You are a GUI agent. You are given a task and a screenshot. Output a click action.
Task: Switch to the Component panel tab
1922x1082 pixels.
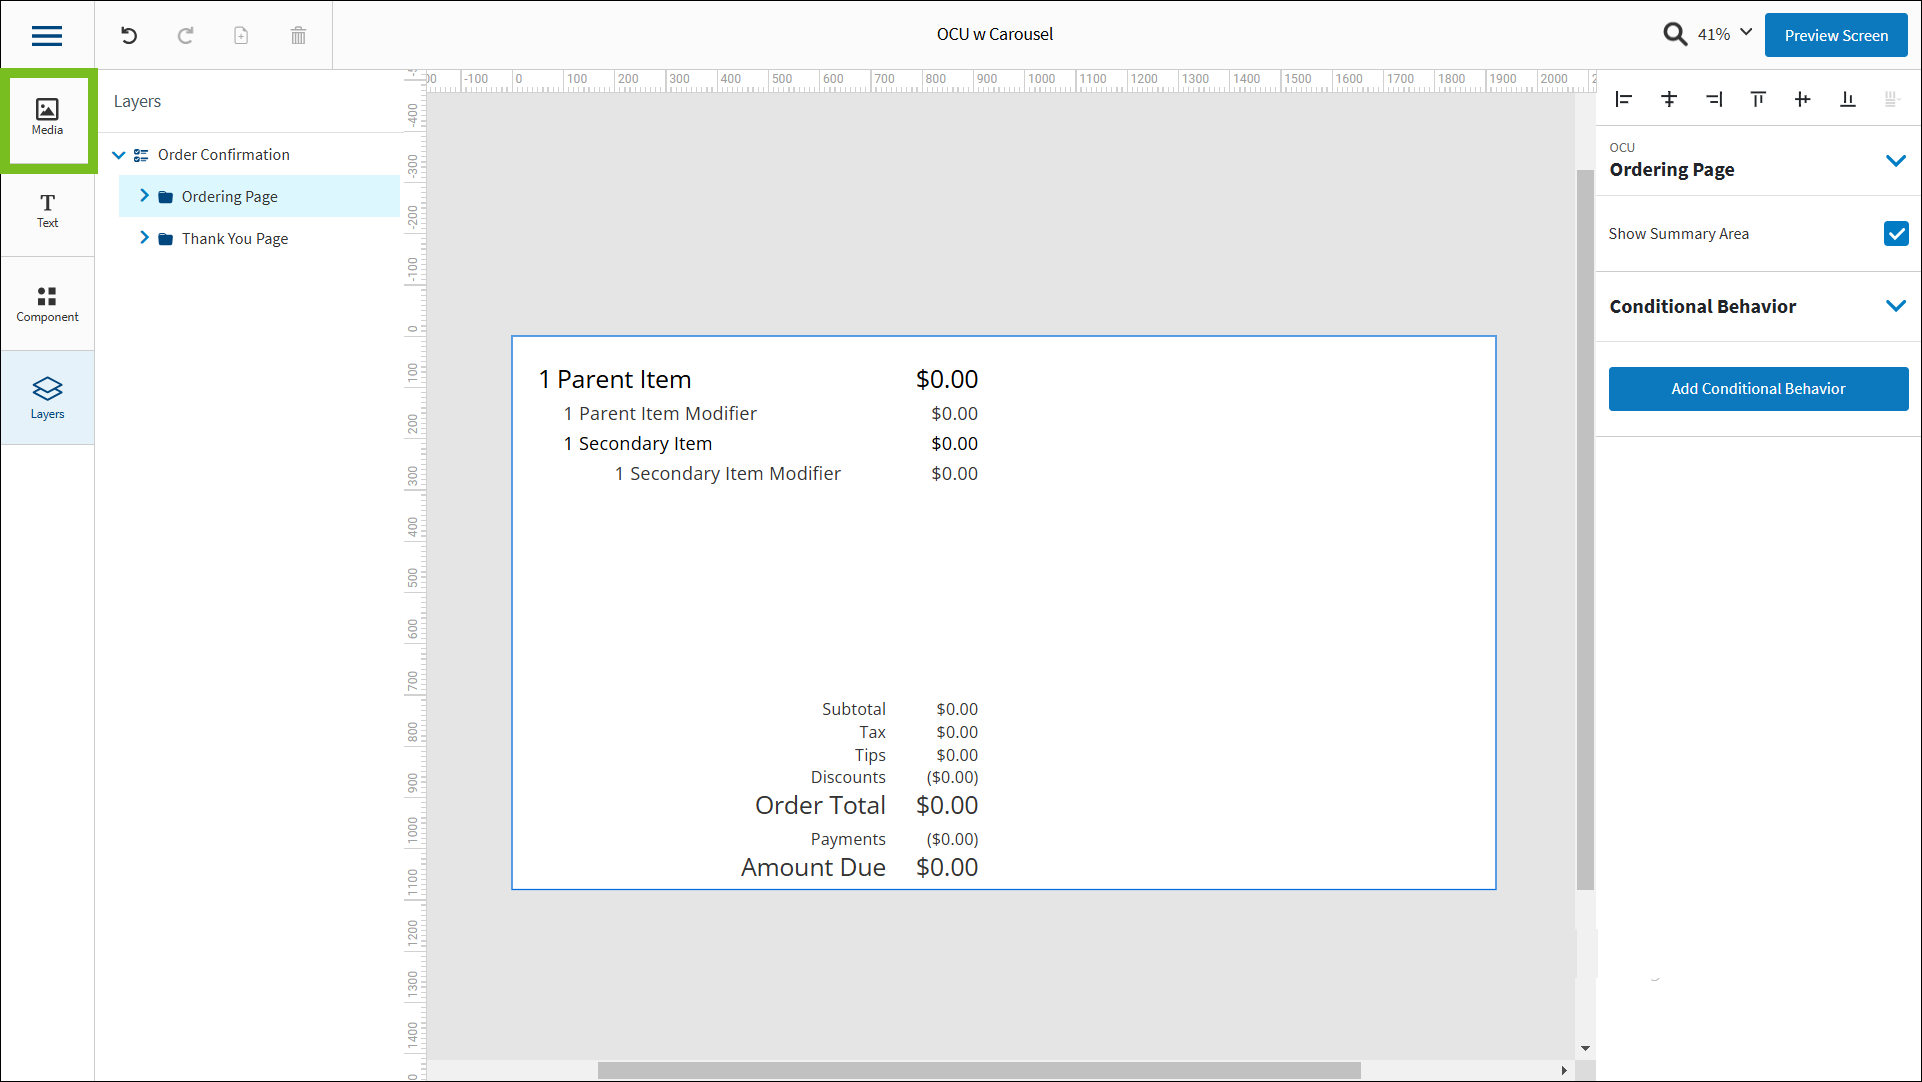click(x=47, y=304)
